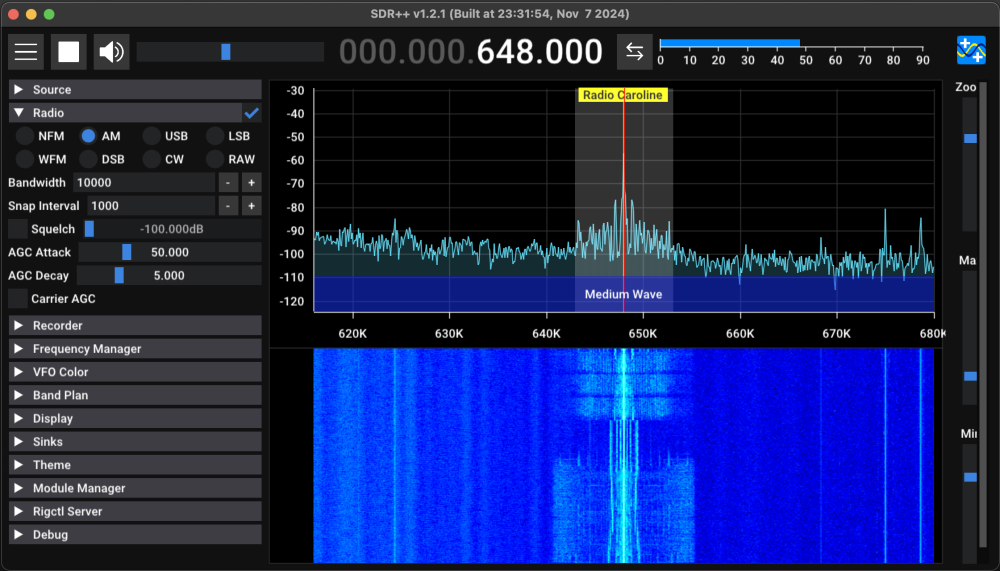This screenshot has height=571, width=1000.
Task: Toggle the Squelch checkbox
Action: click(x=18, y=229)
